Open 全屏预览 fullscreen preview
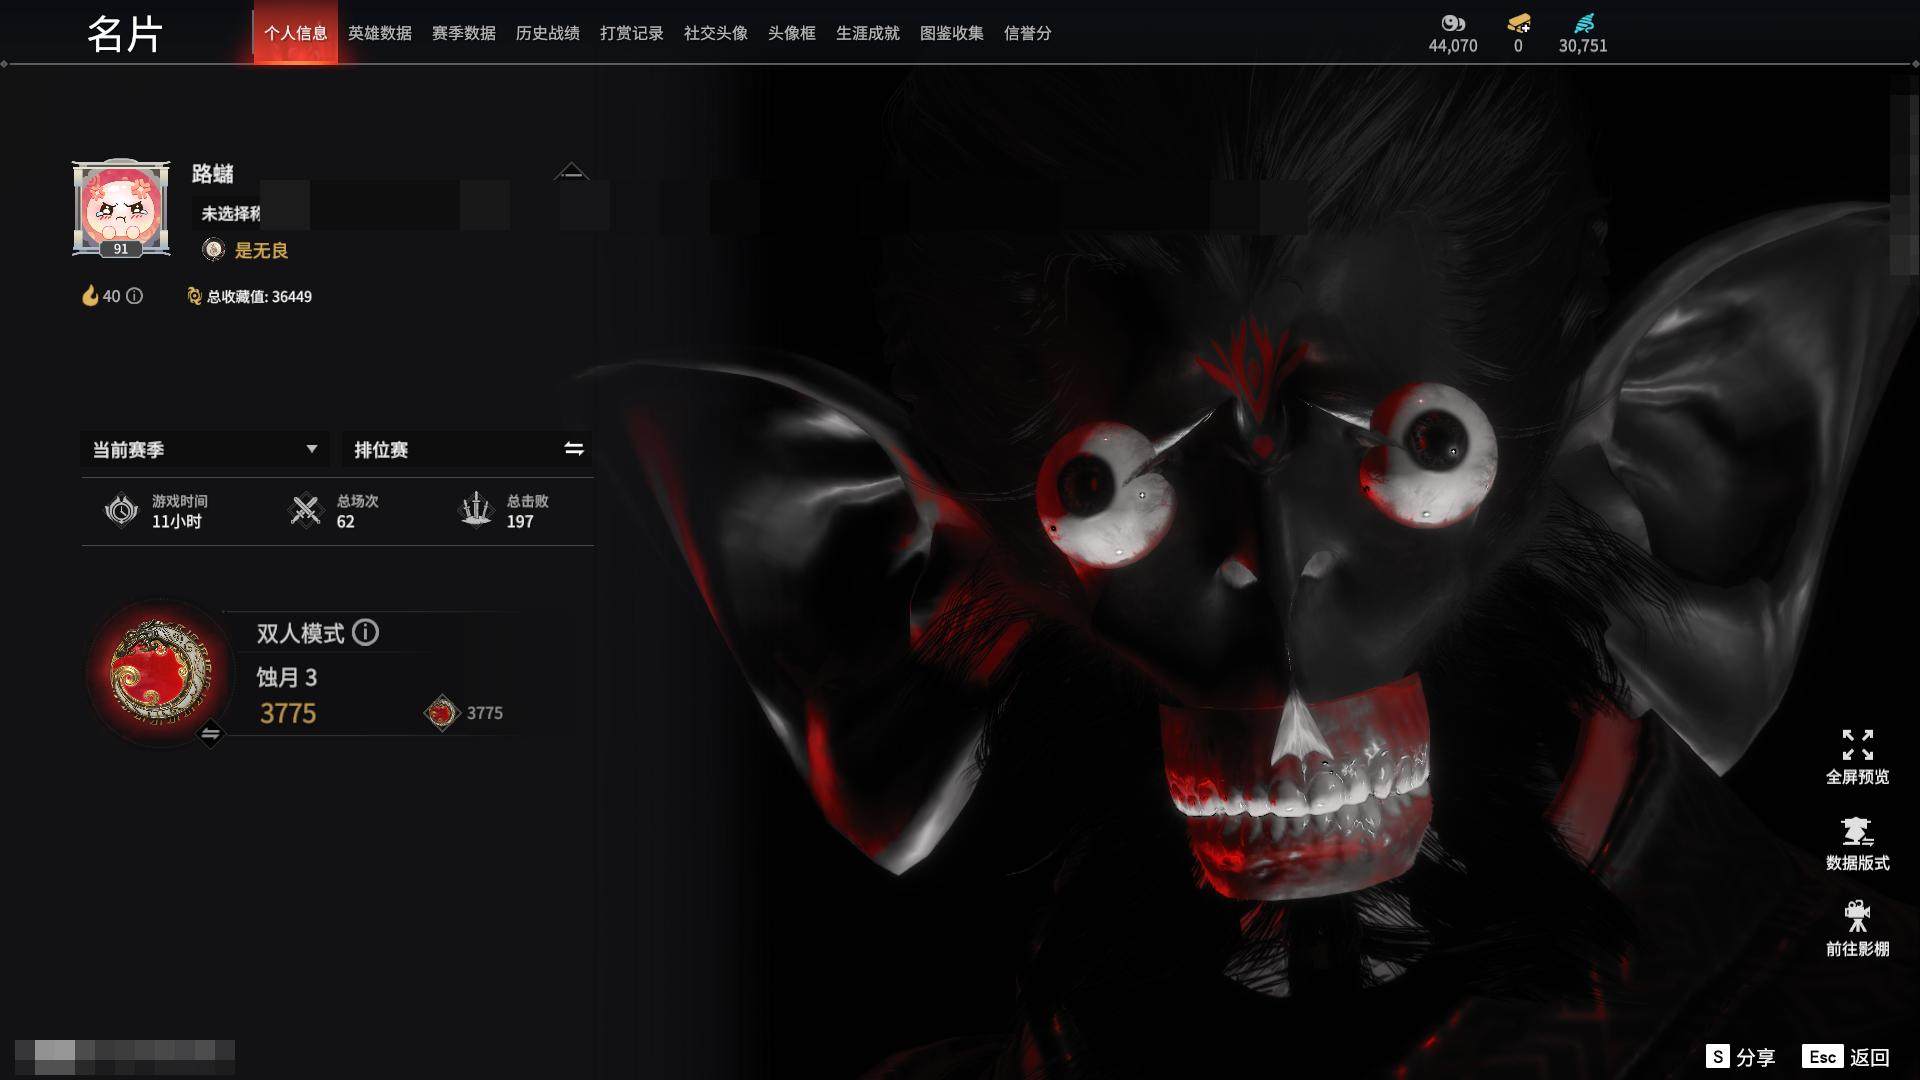The width and height of the screenshot is (1920, 1080). point(1857,757)
